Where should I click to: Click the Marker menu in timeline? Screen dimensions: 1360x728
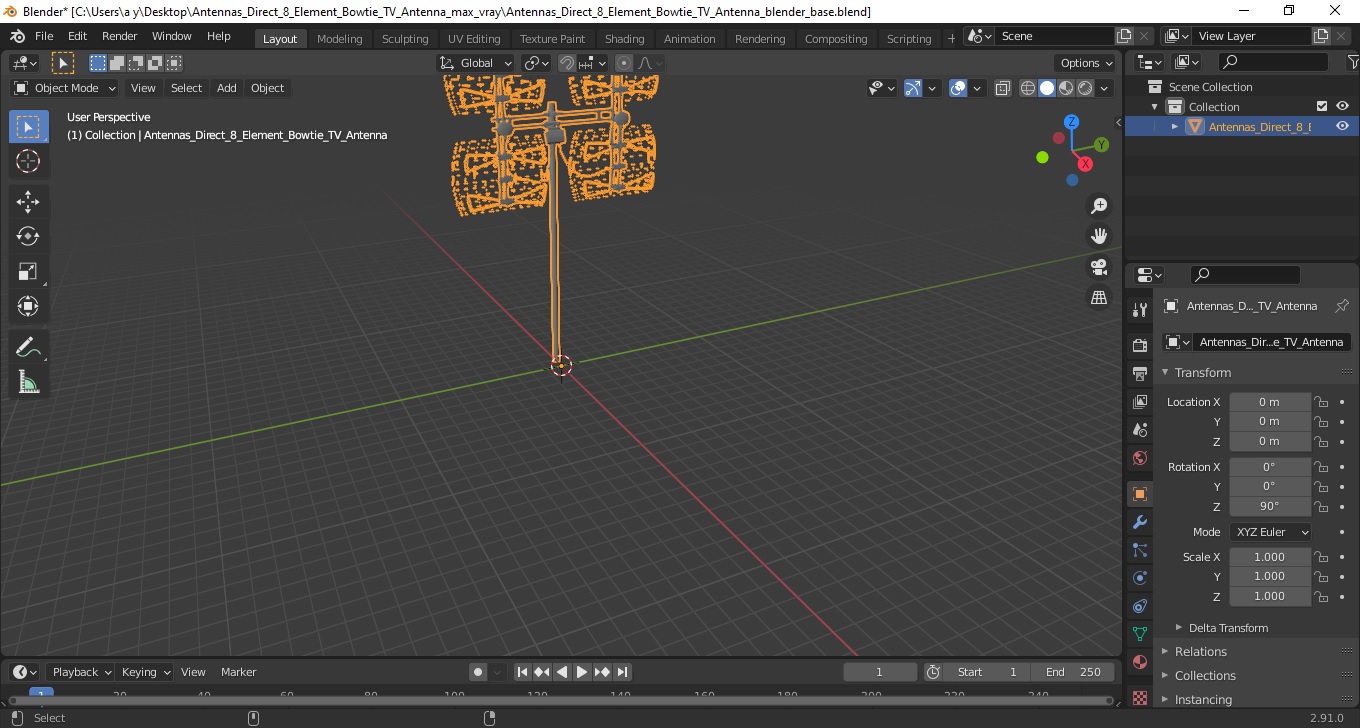(238, 672)
